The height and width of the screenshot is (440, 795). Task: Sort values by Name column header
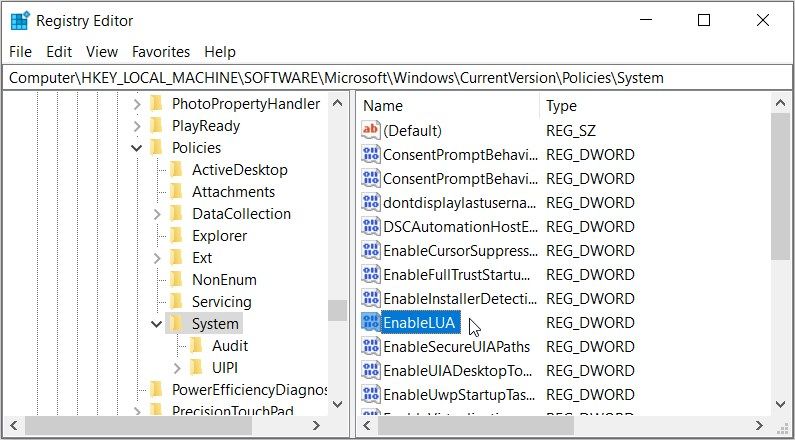click(x=448, y=105)
